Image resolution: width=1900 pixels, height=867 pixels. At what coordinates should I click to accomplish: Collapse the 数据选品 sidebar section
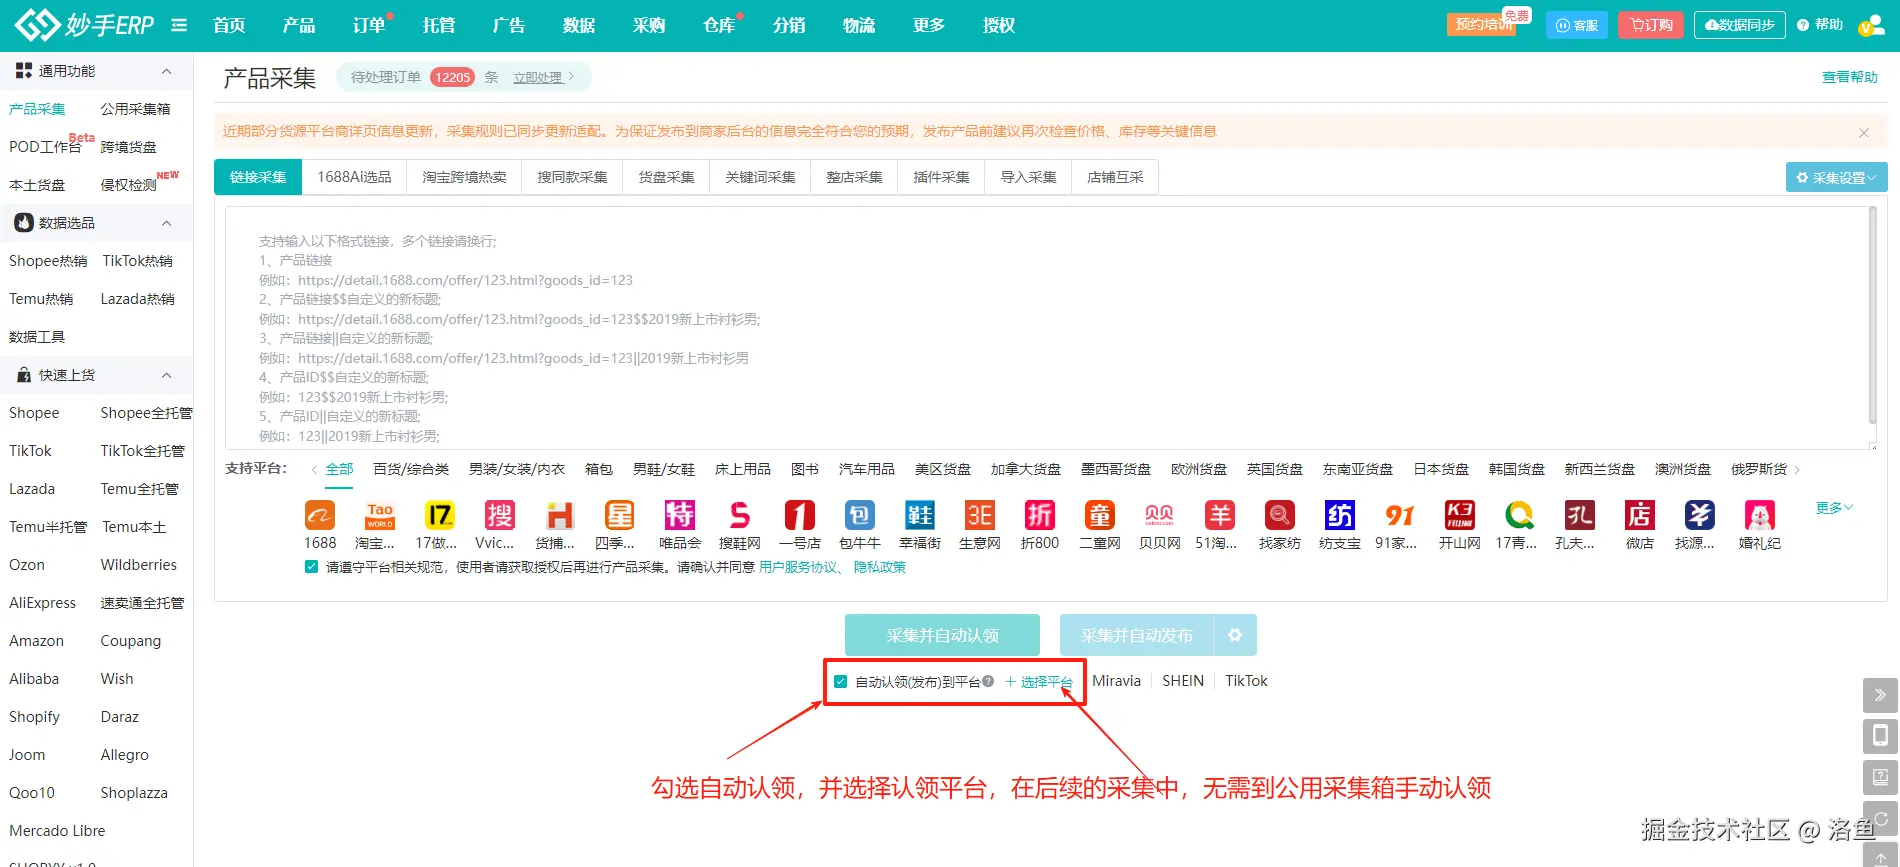[166, 223]
